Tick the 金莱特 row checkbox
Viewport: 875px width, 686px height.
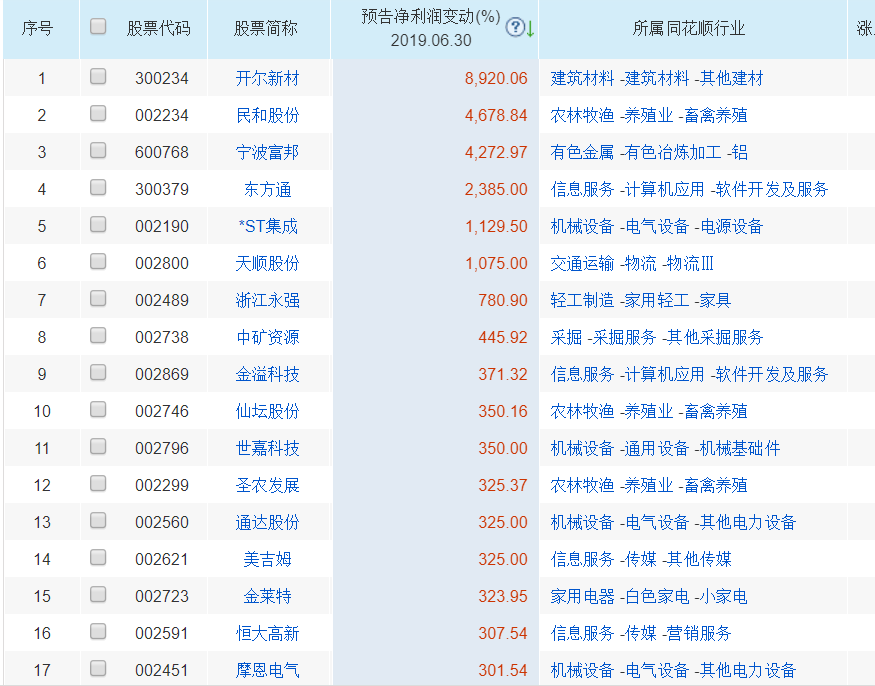(x=98, y=594)
